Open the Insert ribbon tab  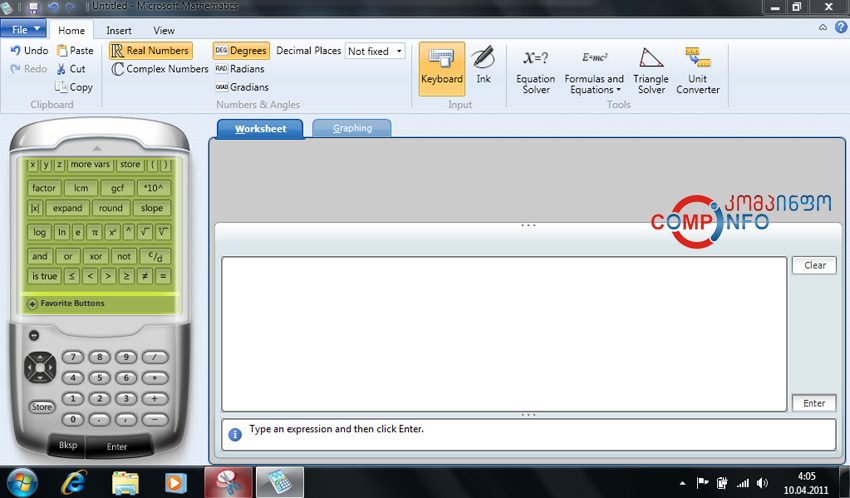[119, 30]
